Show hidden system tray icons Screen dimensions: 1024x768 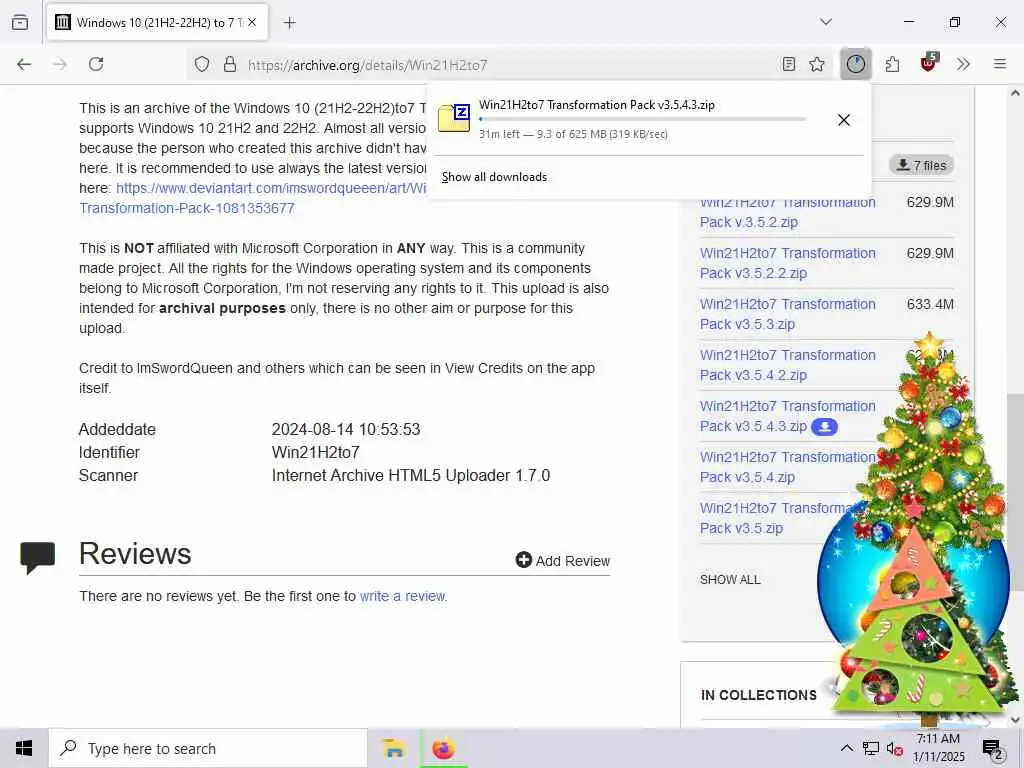[x=846, y=748]
